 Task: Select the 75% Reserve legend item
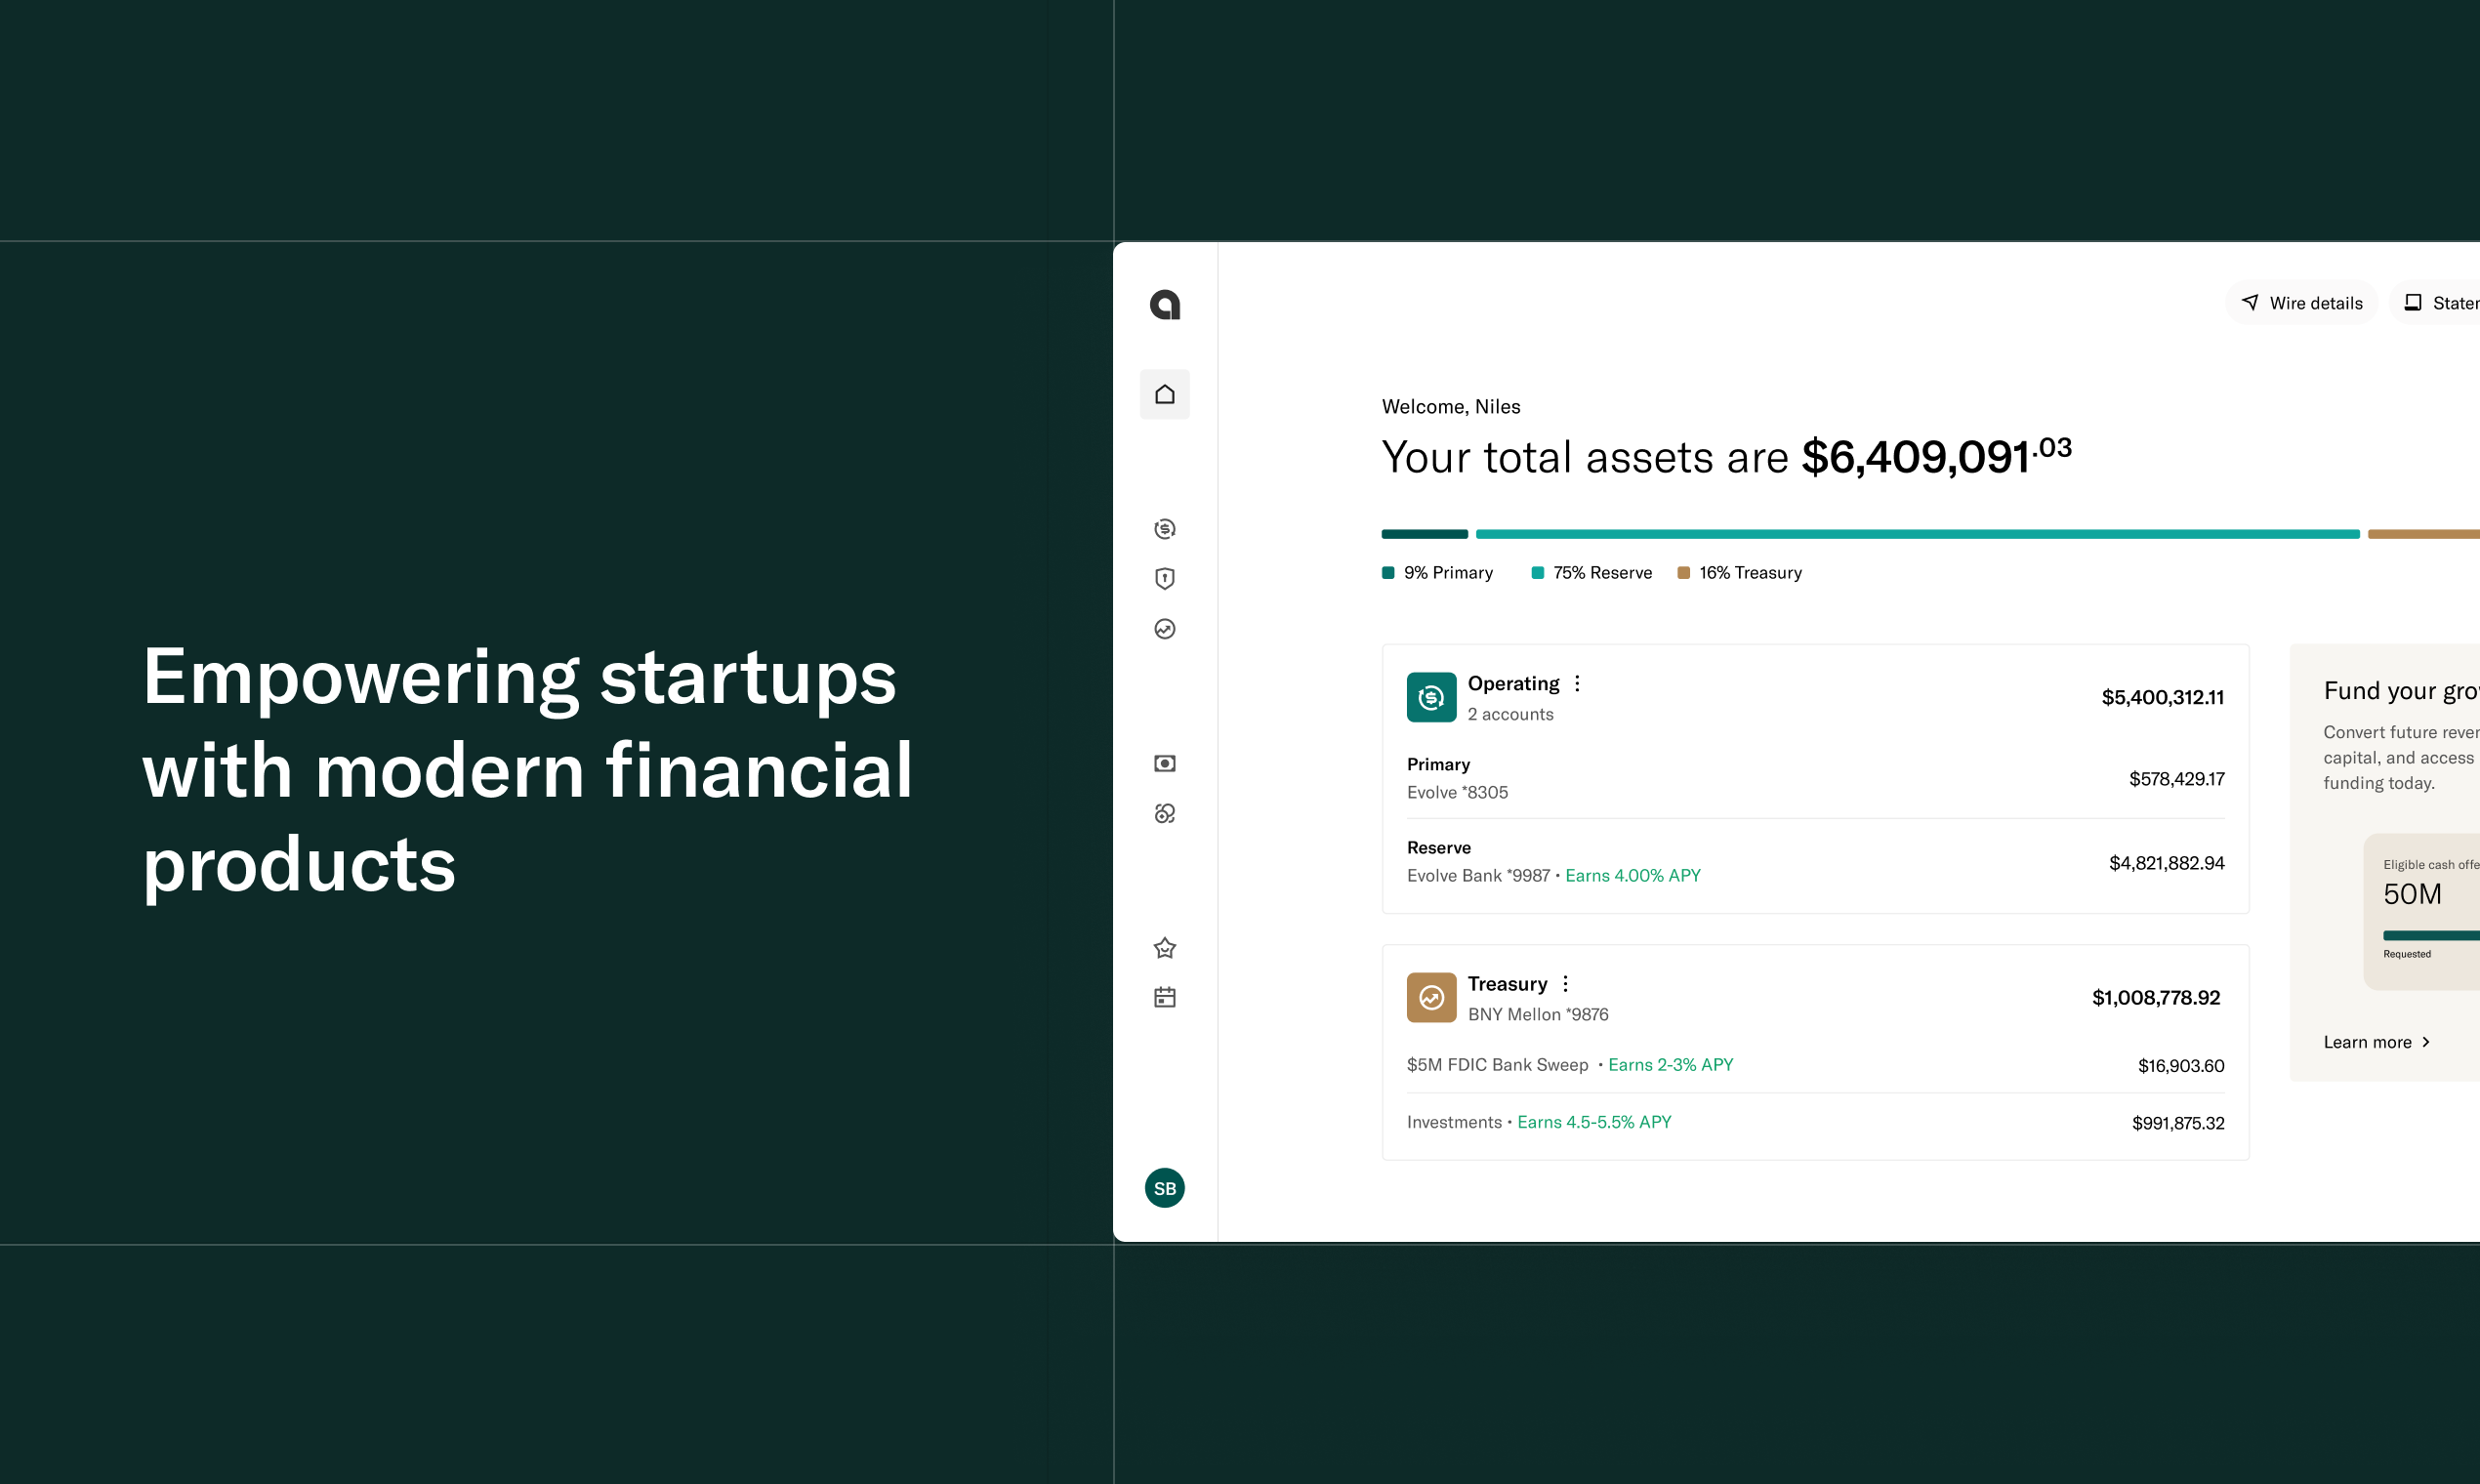pos(1590,572)
